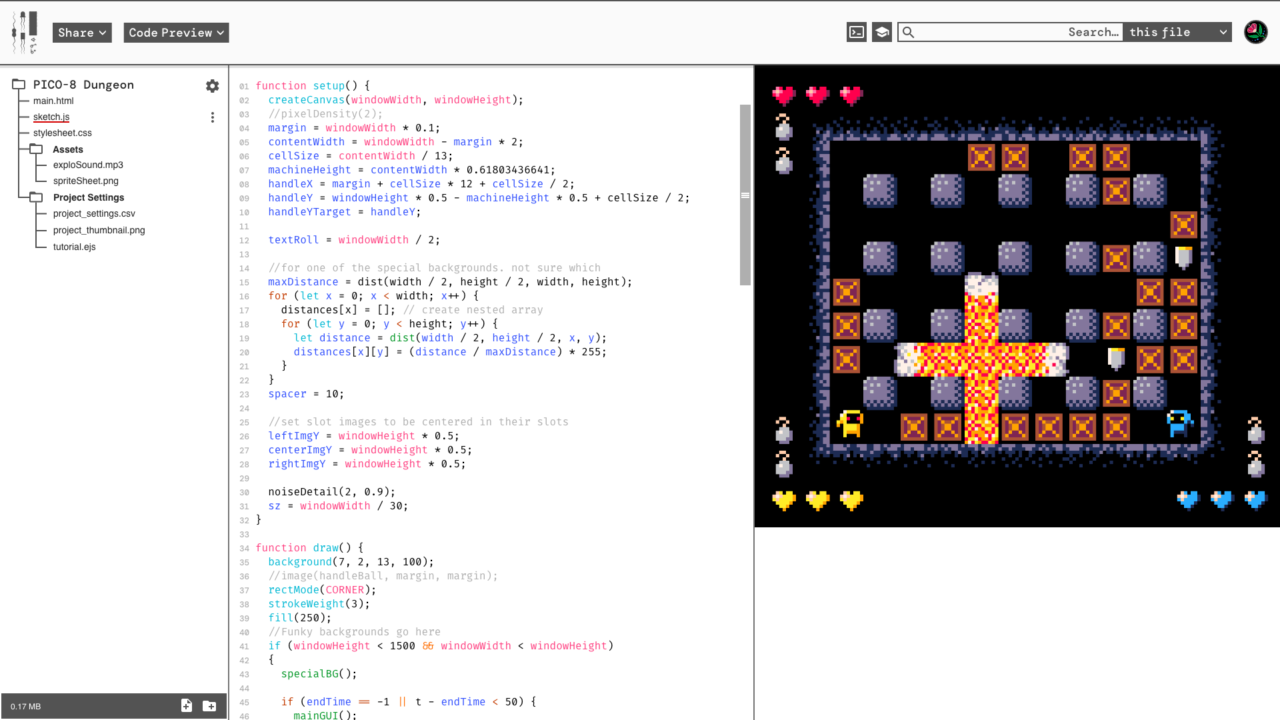Click the specialBG() call line
The image size is (1280, 720).
[319, 674]
